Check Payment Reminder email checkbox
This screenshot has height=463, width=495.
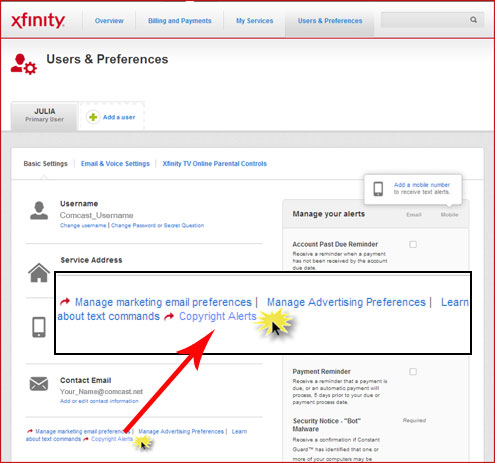coord(413,371)
